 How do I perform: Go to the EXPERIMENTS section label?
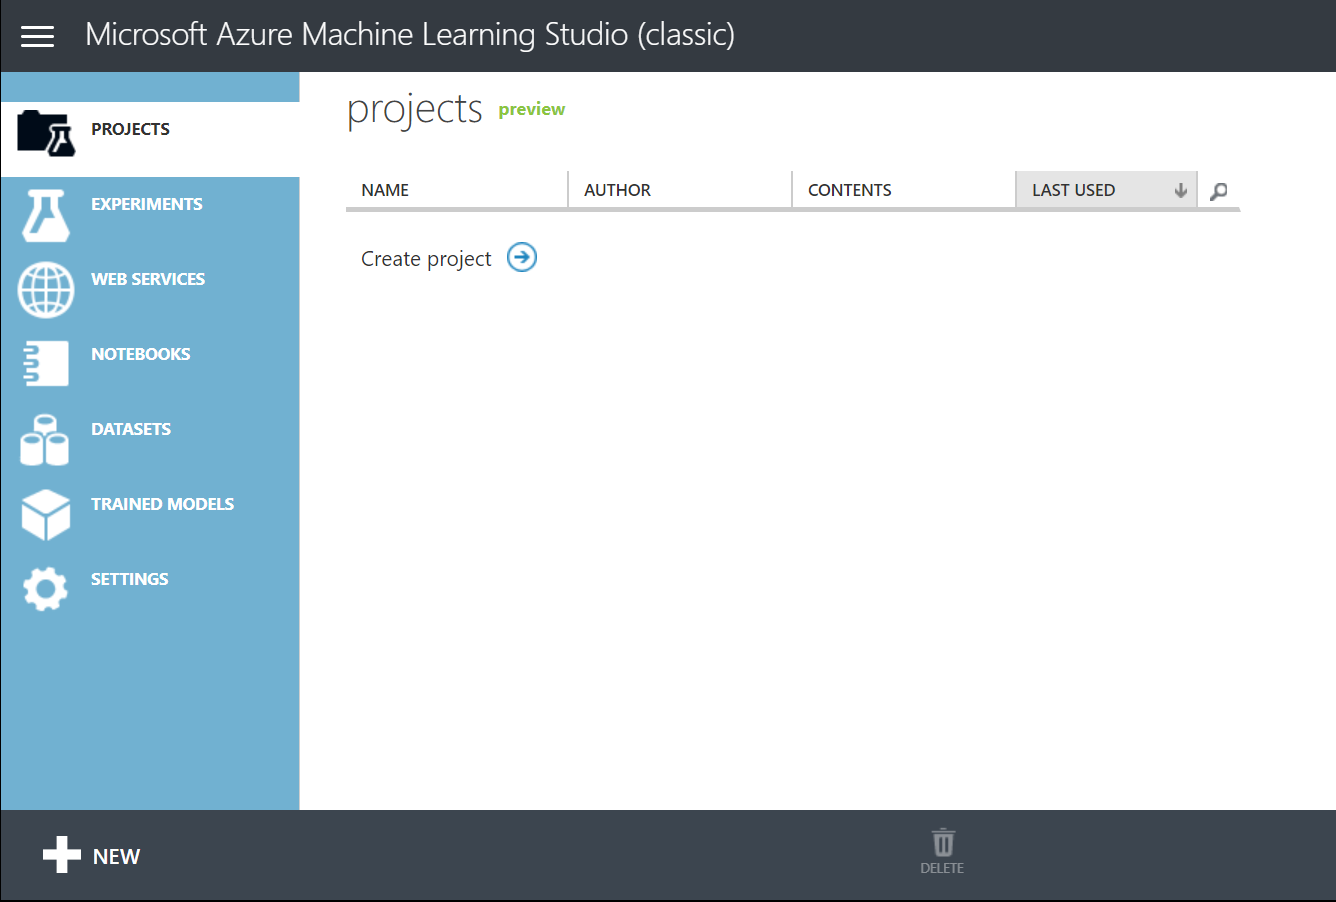[x=147, y=204]
